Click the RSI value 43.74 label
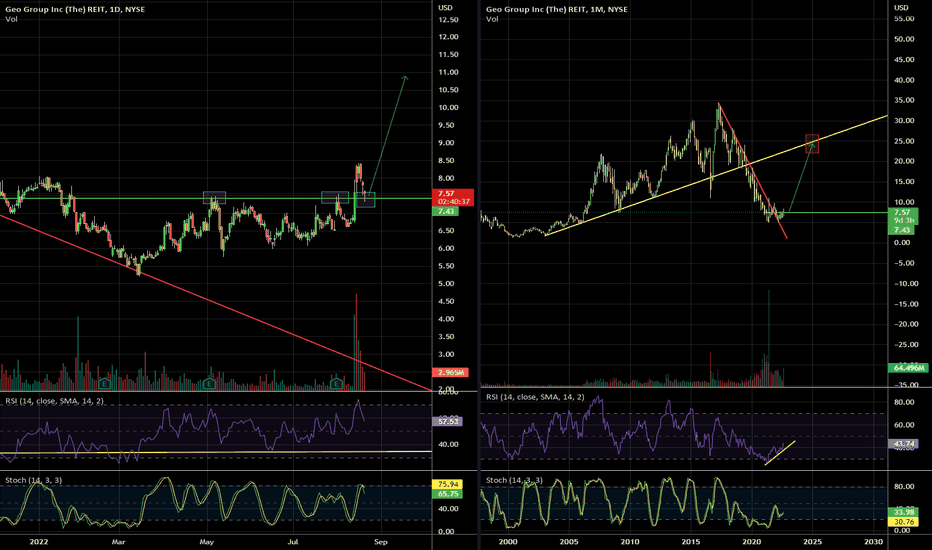 (903, 444)
